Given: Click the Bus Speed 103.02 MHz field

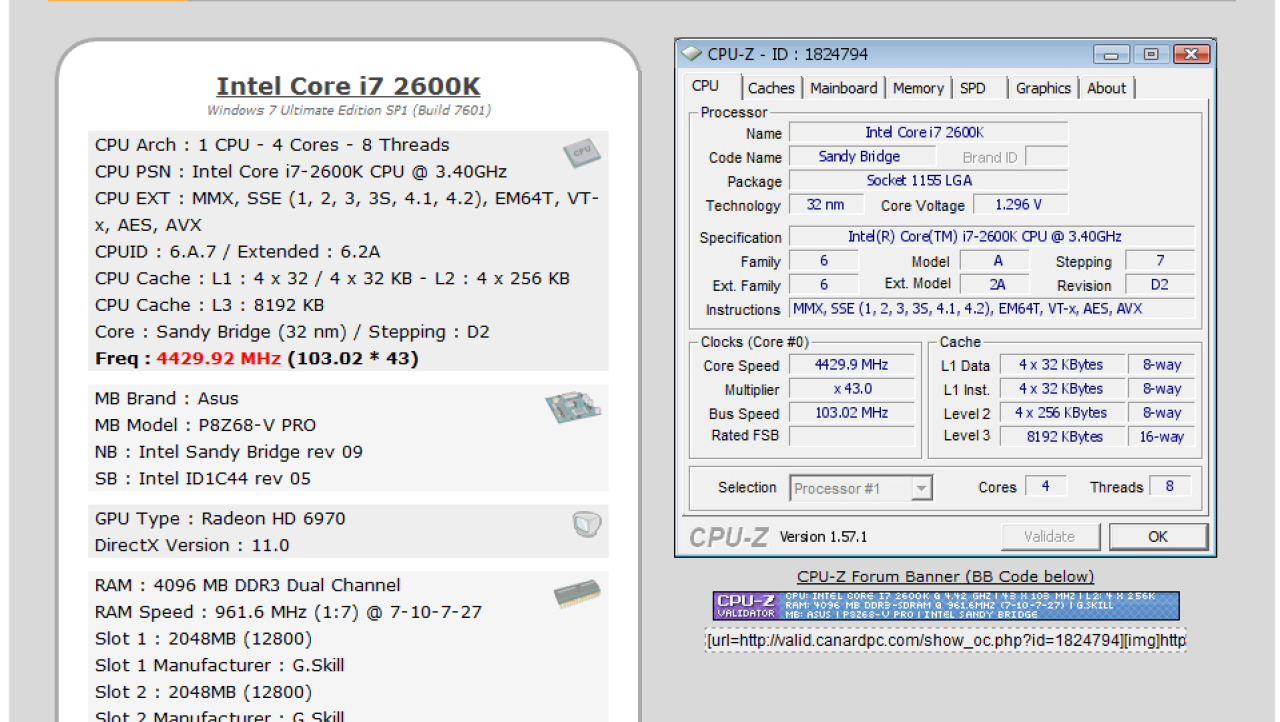Looking at the screenshot, I should click(851, 413).
